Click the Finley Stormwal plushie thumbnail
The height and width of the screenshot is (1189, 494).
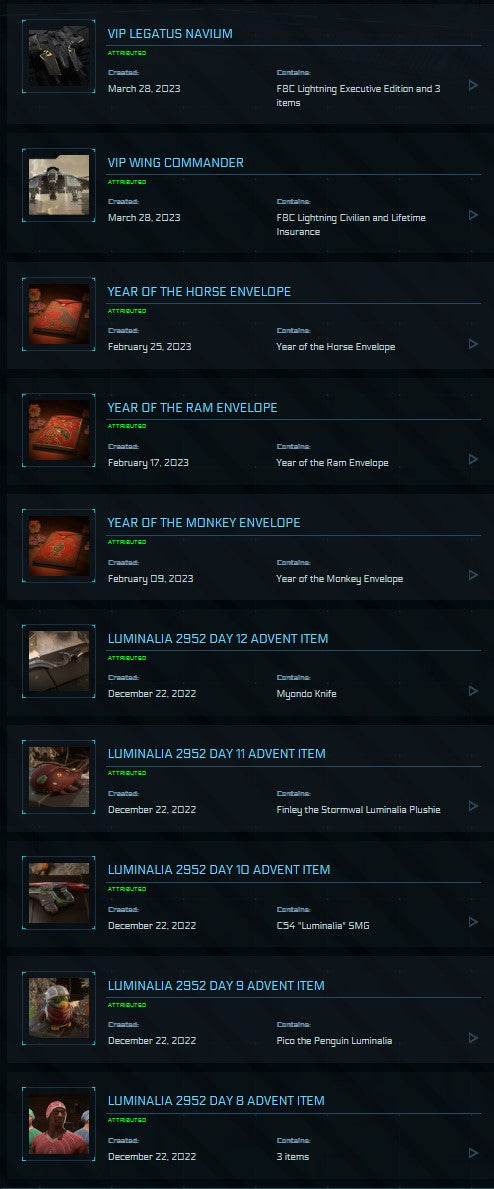59,776
